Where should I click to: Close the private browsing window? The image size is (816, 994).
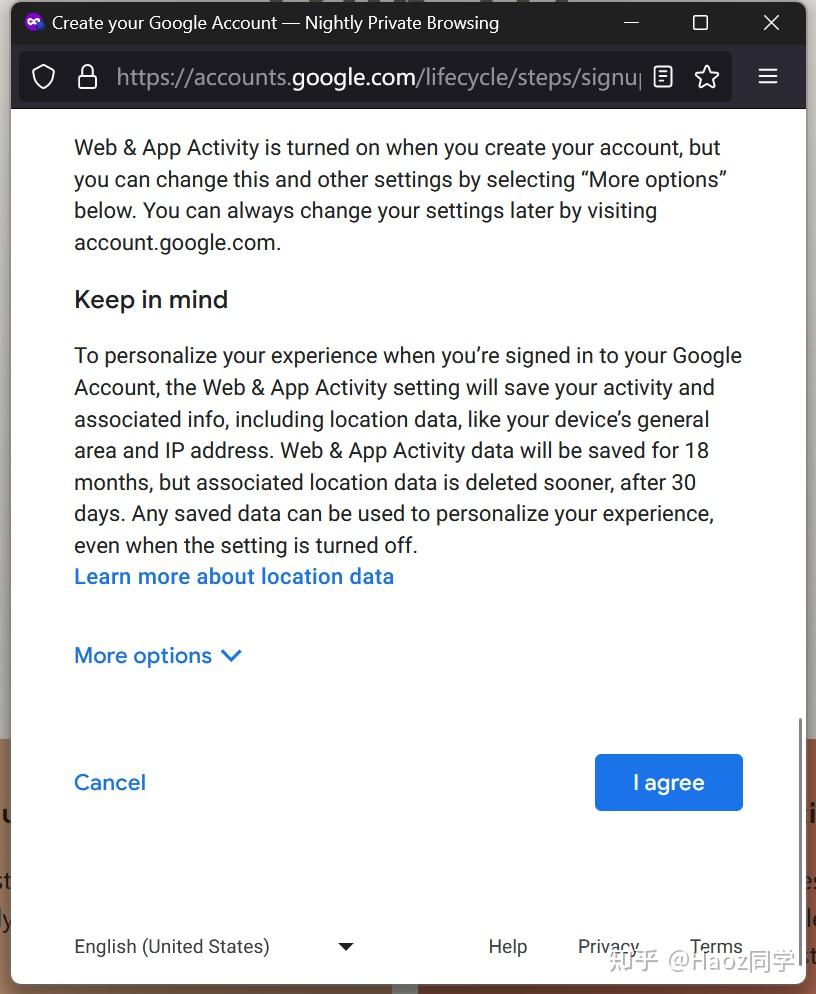[x=771, y=22]
